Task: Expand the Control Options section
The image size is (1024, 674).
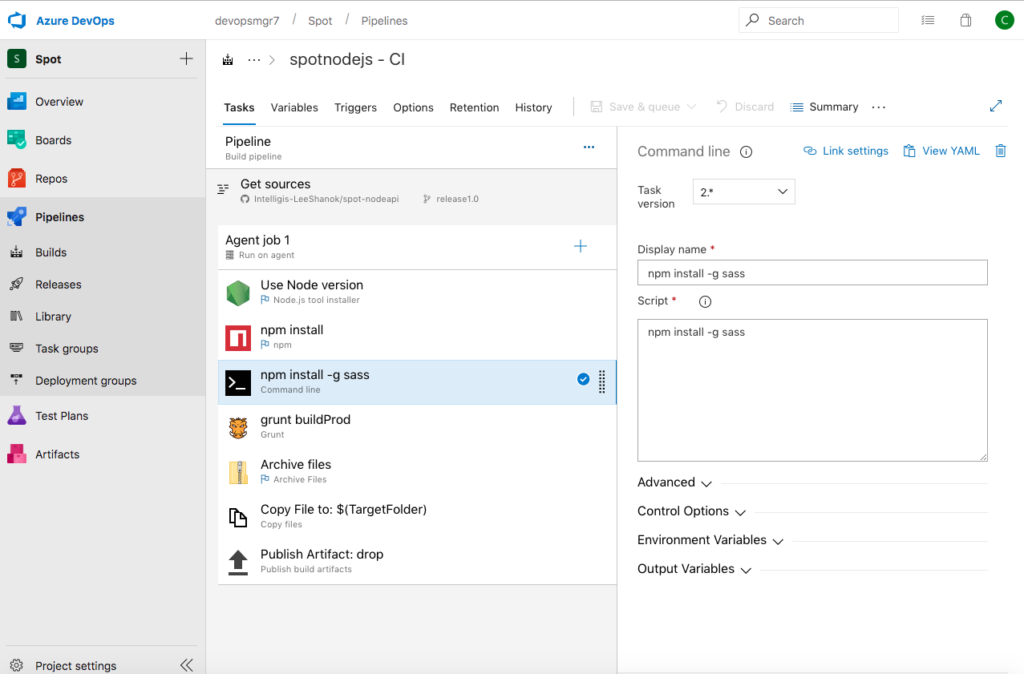Action: [x=691, y=512]
